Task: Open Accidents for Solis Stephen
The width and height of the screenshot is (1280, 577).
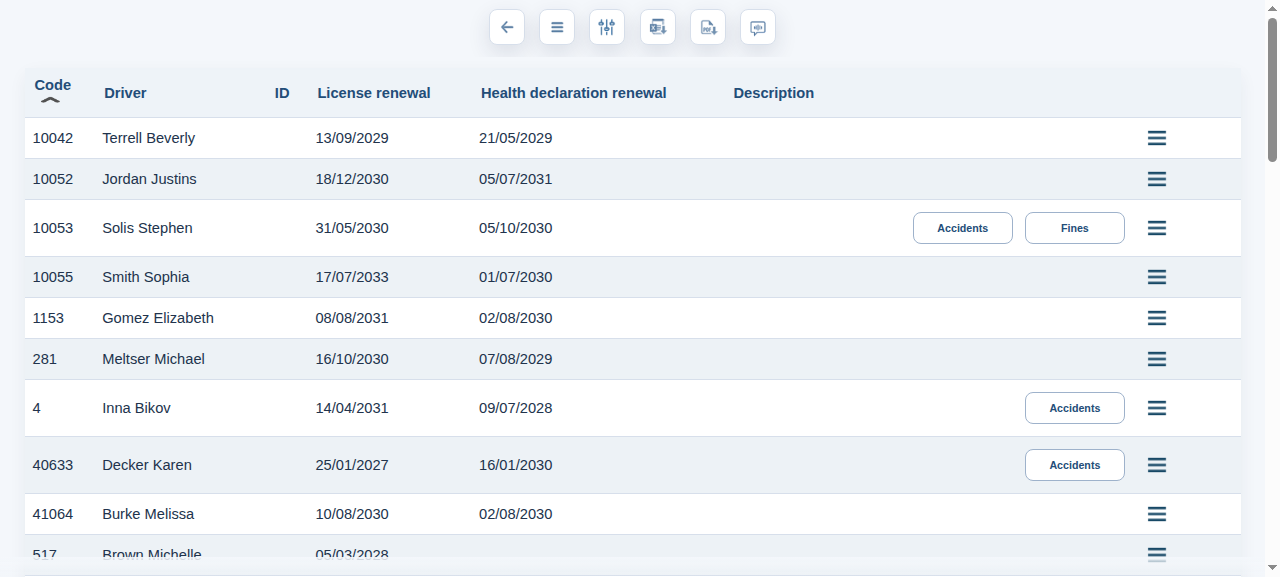Action: (963, 228)
